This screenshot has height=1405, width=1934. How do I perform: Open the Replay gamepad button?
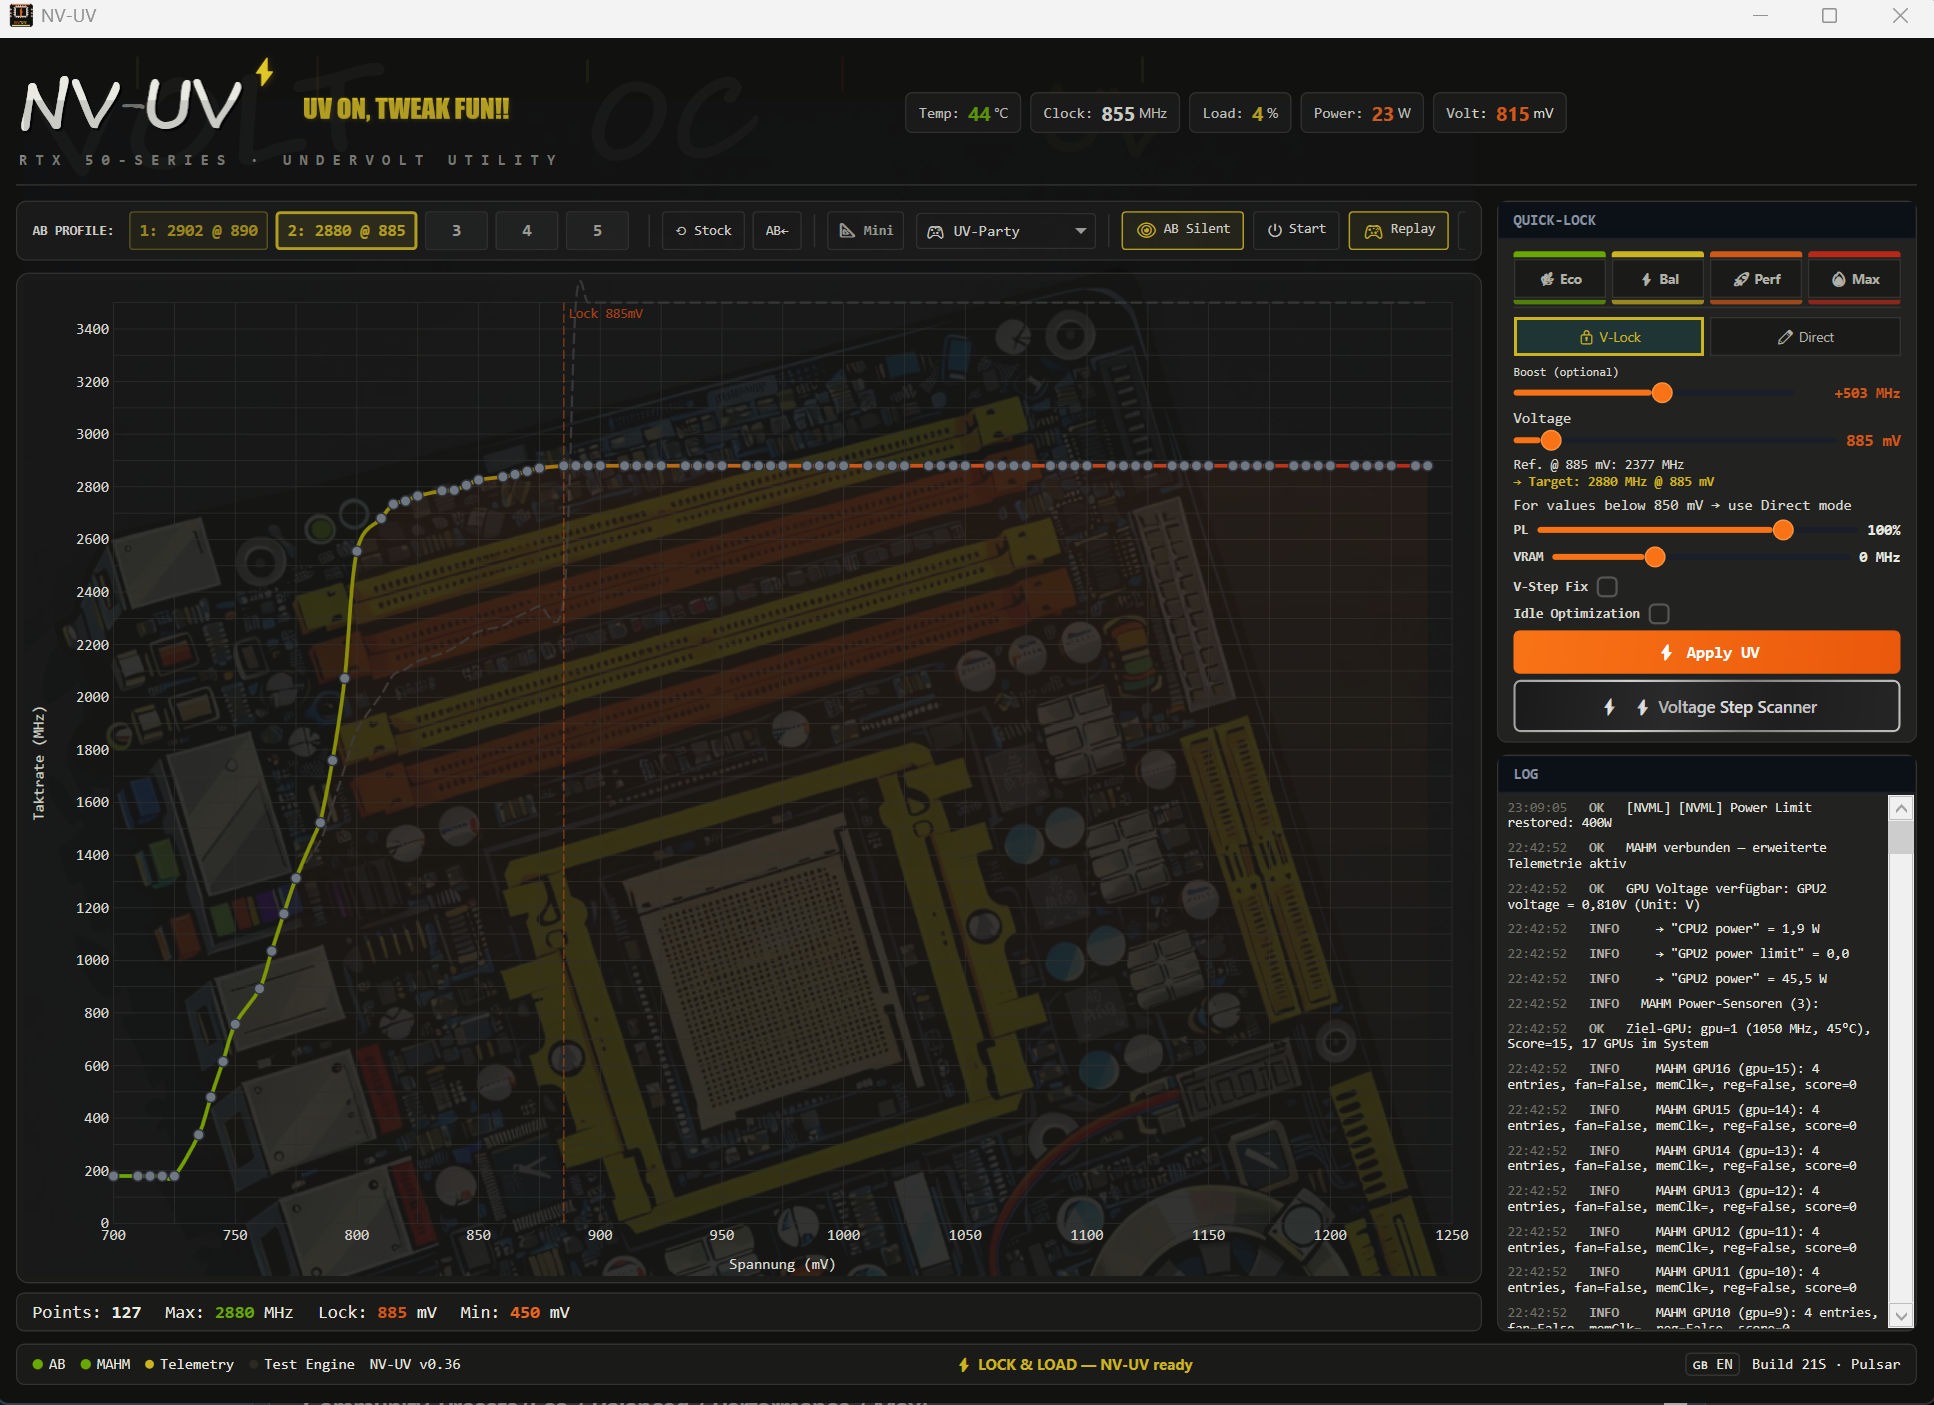coord(1398,229)
